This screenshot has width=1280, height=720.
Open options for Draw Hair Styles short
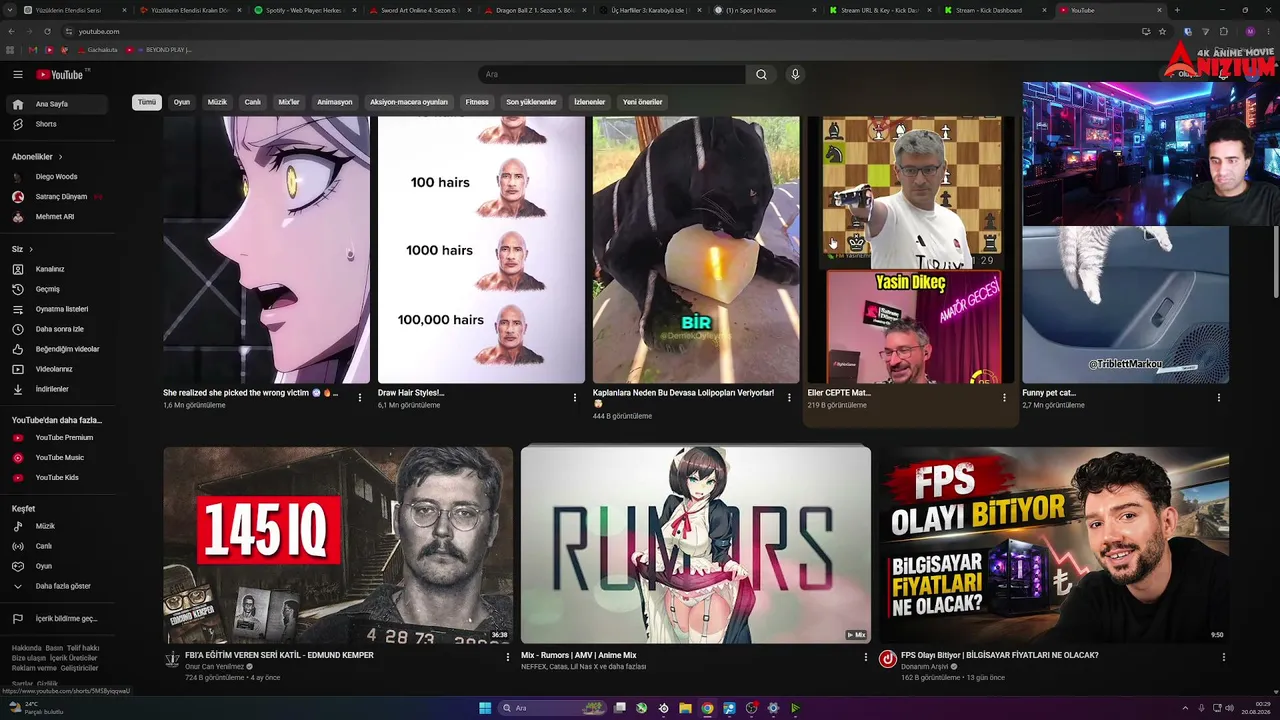pos(575,397)
